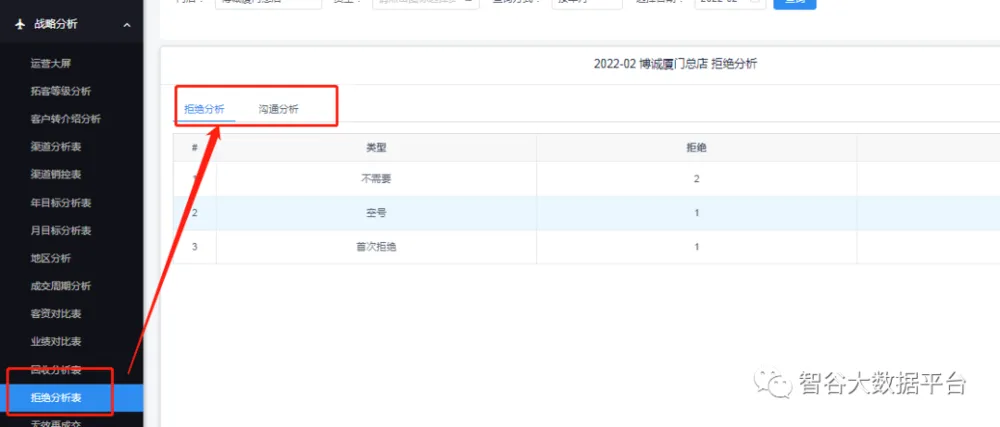1000x427 pixels.
Task: Select 渠道销控表 in the sidebar
Action: [55, 174]
